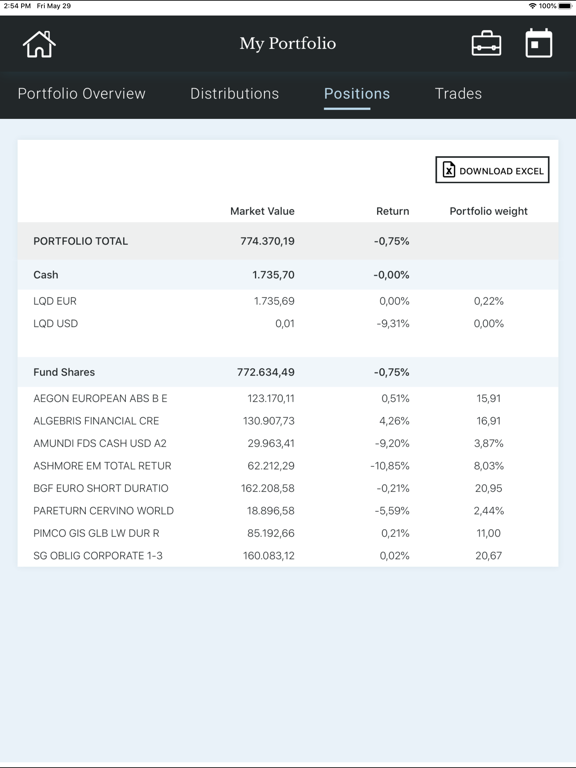Screen dimensions: 576x768
Task: Switch to Portfolio Overview tab
Action: 81,94
